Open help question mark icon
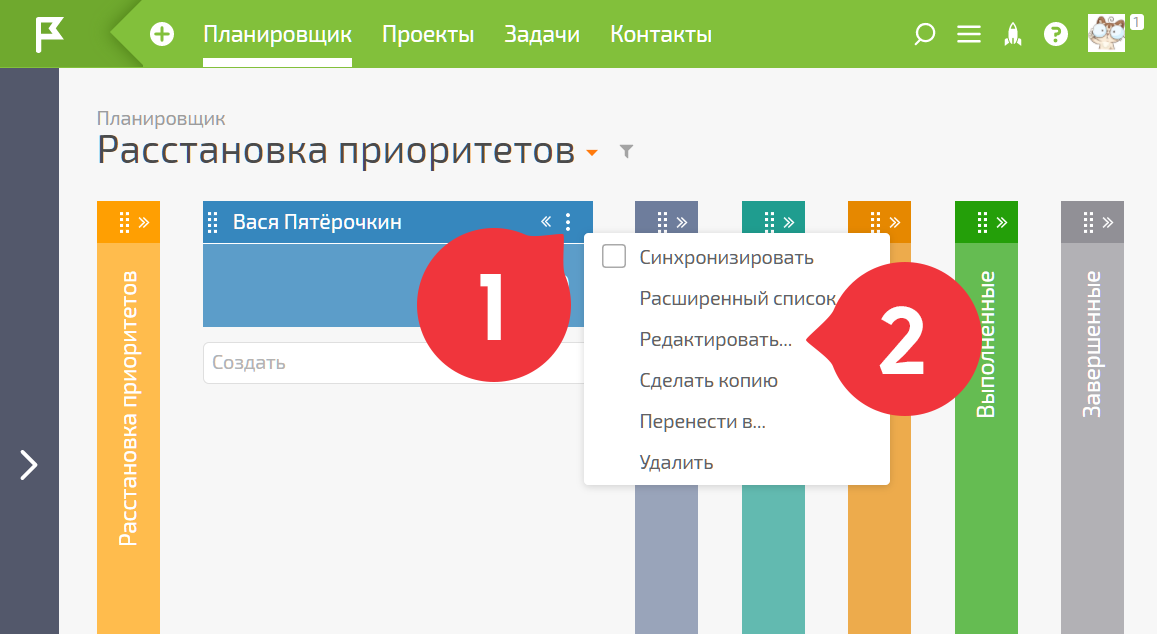Screen dimensions: 1157x634 pyautogui.click(x=1056, y=34)
